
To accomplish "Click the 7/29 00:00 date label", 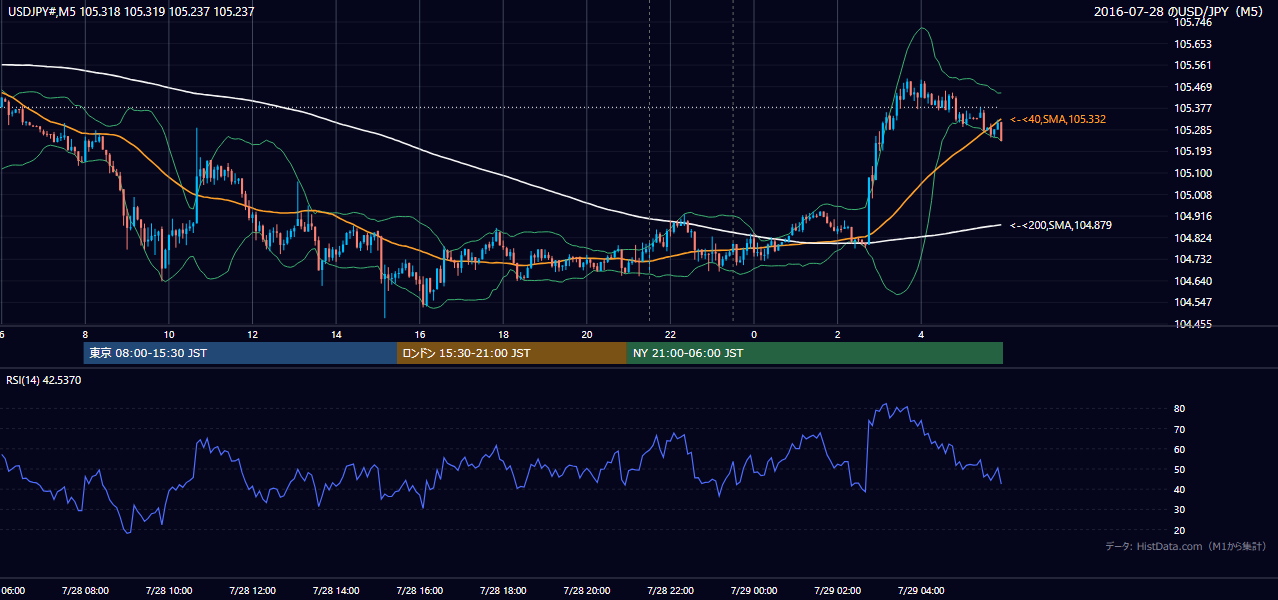I will pos(753,591).
